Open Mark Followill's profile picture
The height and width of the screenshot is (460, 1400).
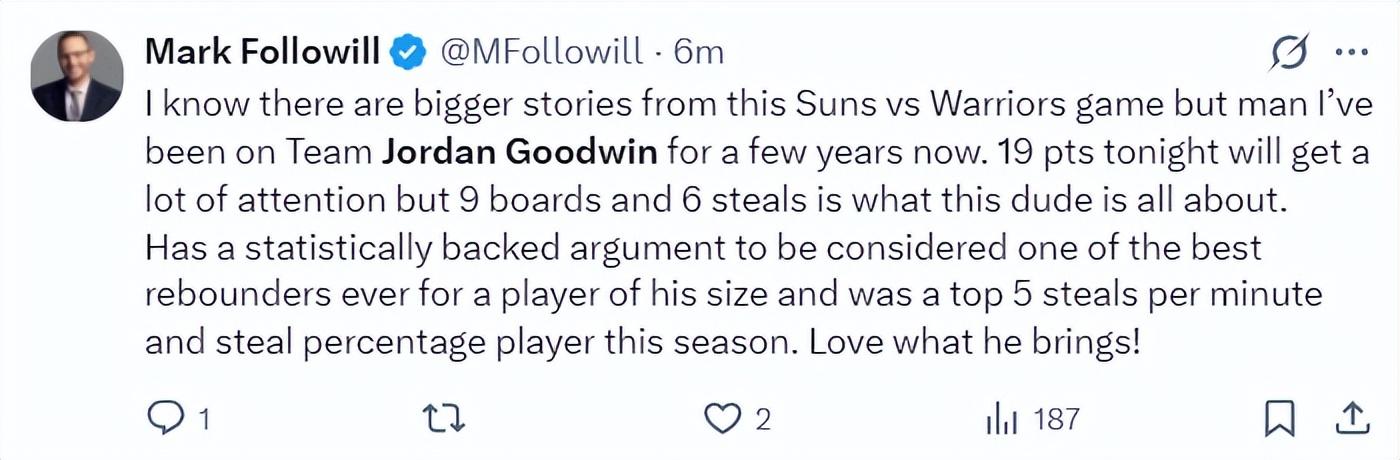click(77, 75)
